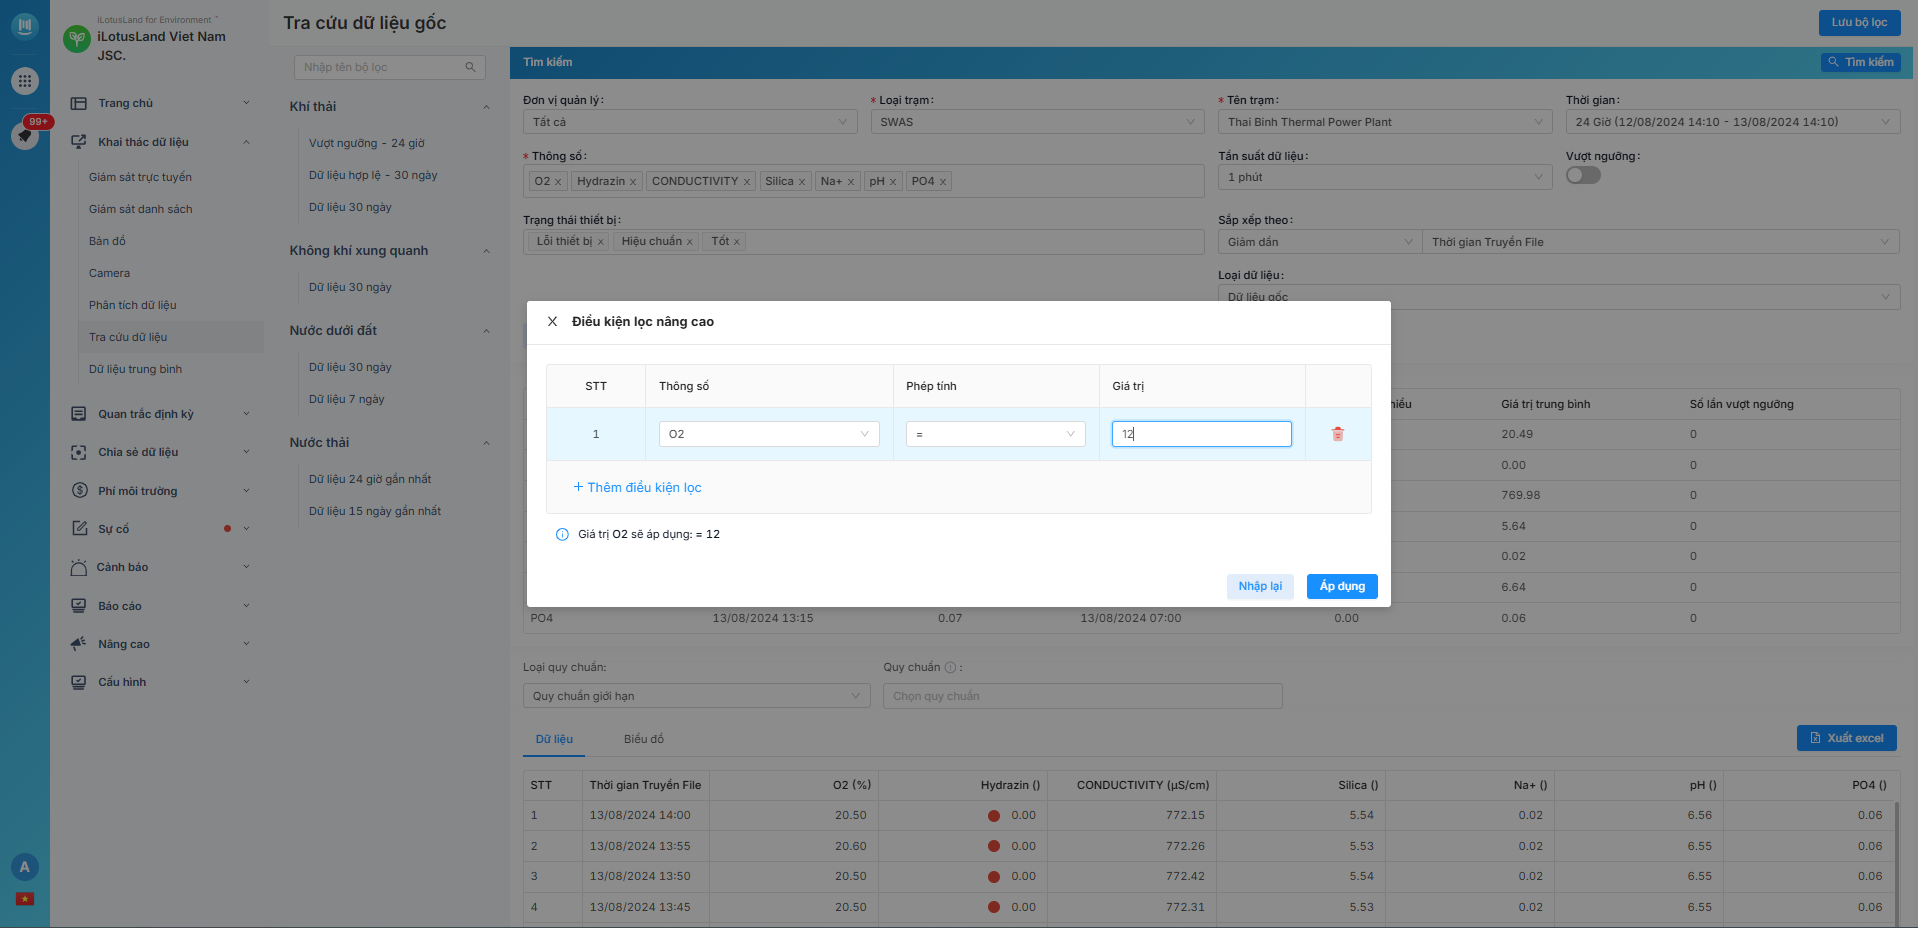The height and width of the screenshot is (928, 1918).
Task: Select filter Dữ liệu 7 ngày
Action: point(346,399)
